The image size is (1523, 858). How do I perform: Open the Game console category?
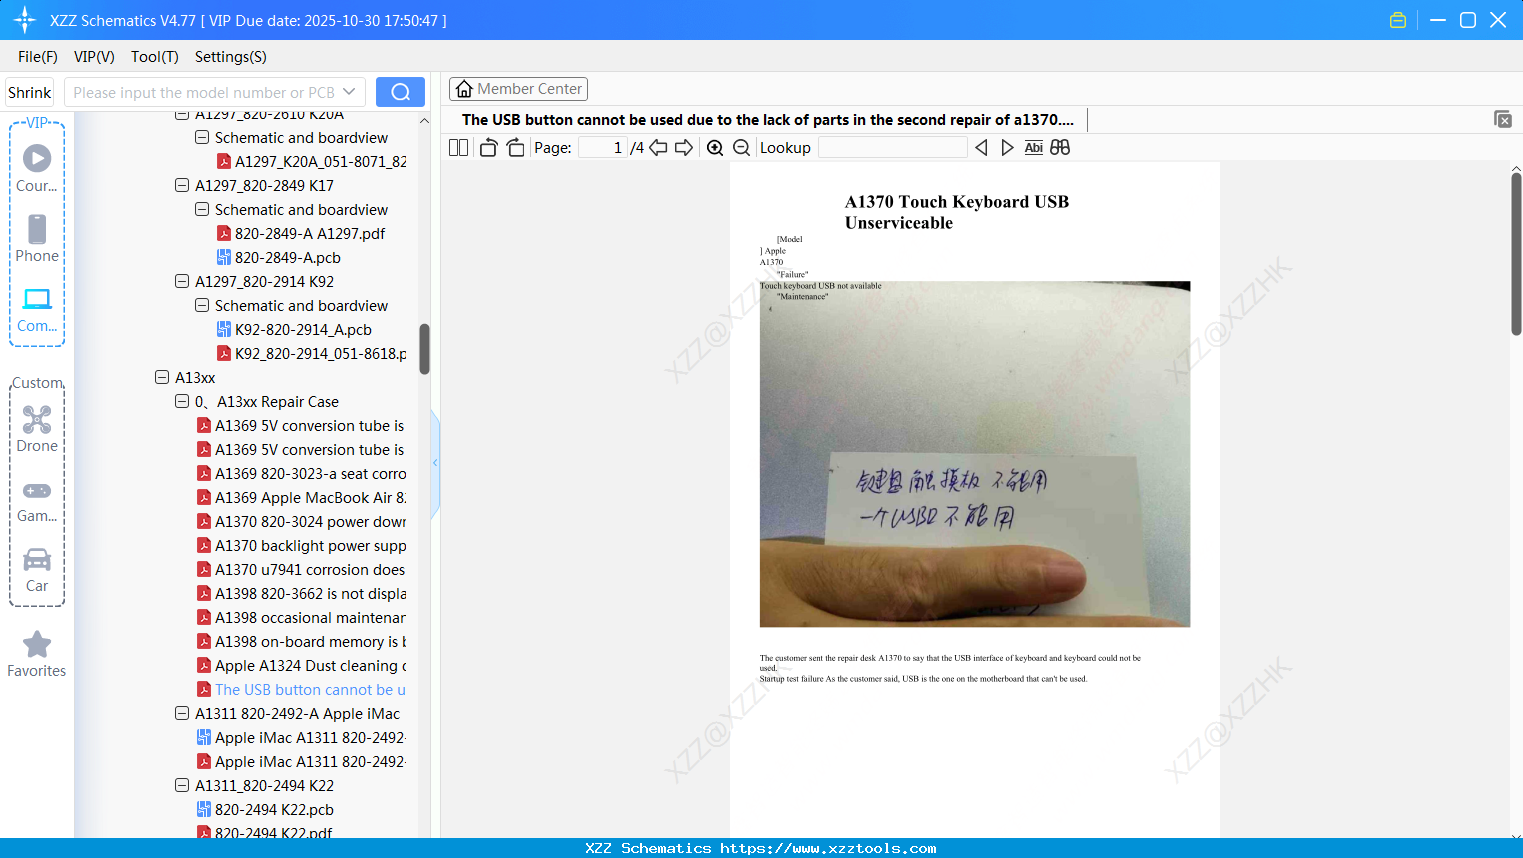pos(37,500)
